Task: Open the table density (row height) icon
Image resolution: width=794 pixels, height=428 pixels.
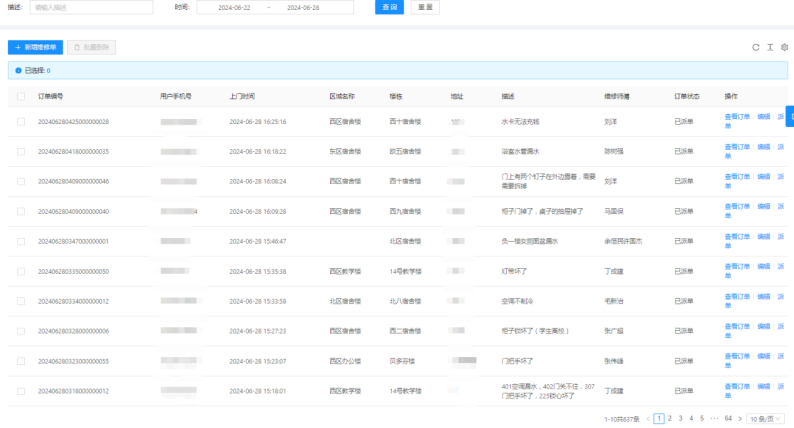Action: click(x=770, y=47)
